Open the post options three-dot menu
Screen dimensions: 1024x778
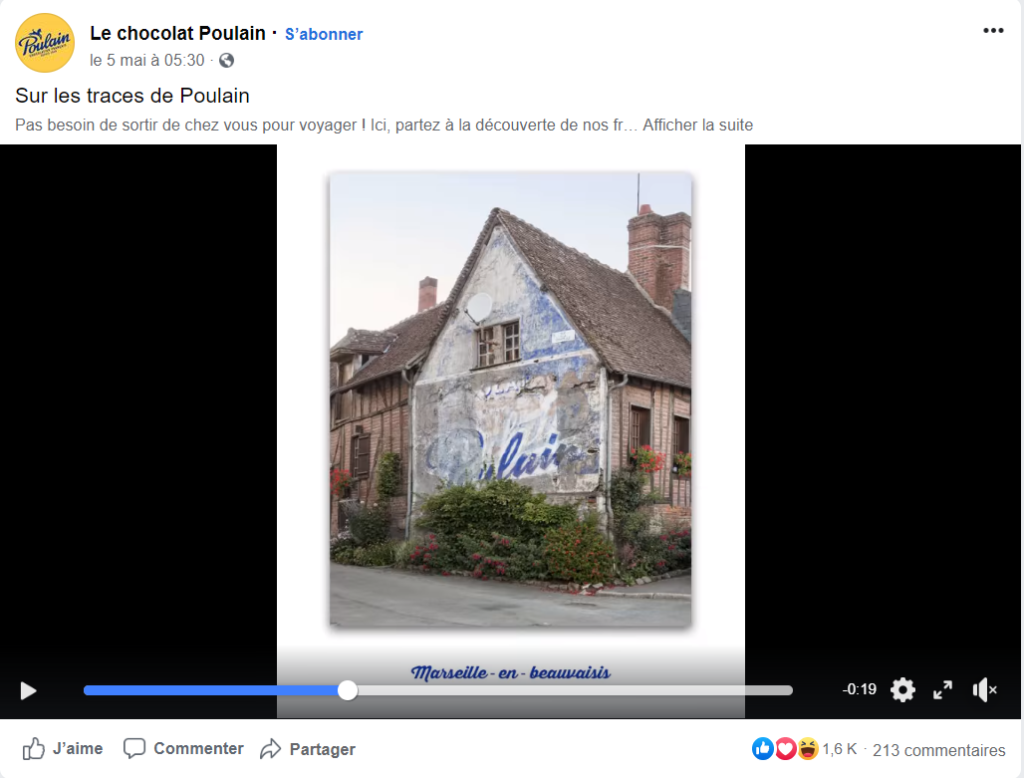pyautogui.click(x=993, y=31)
